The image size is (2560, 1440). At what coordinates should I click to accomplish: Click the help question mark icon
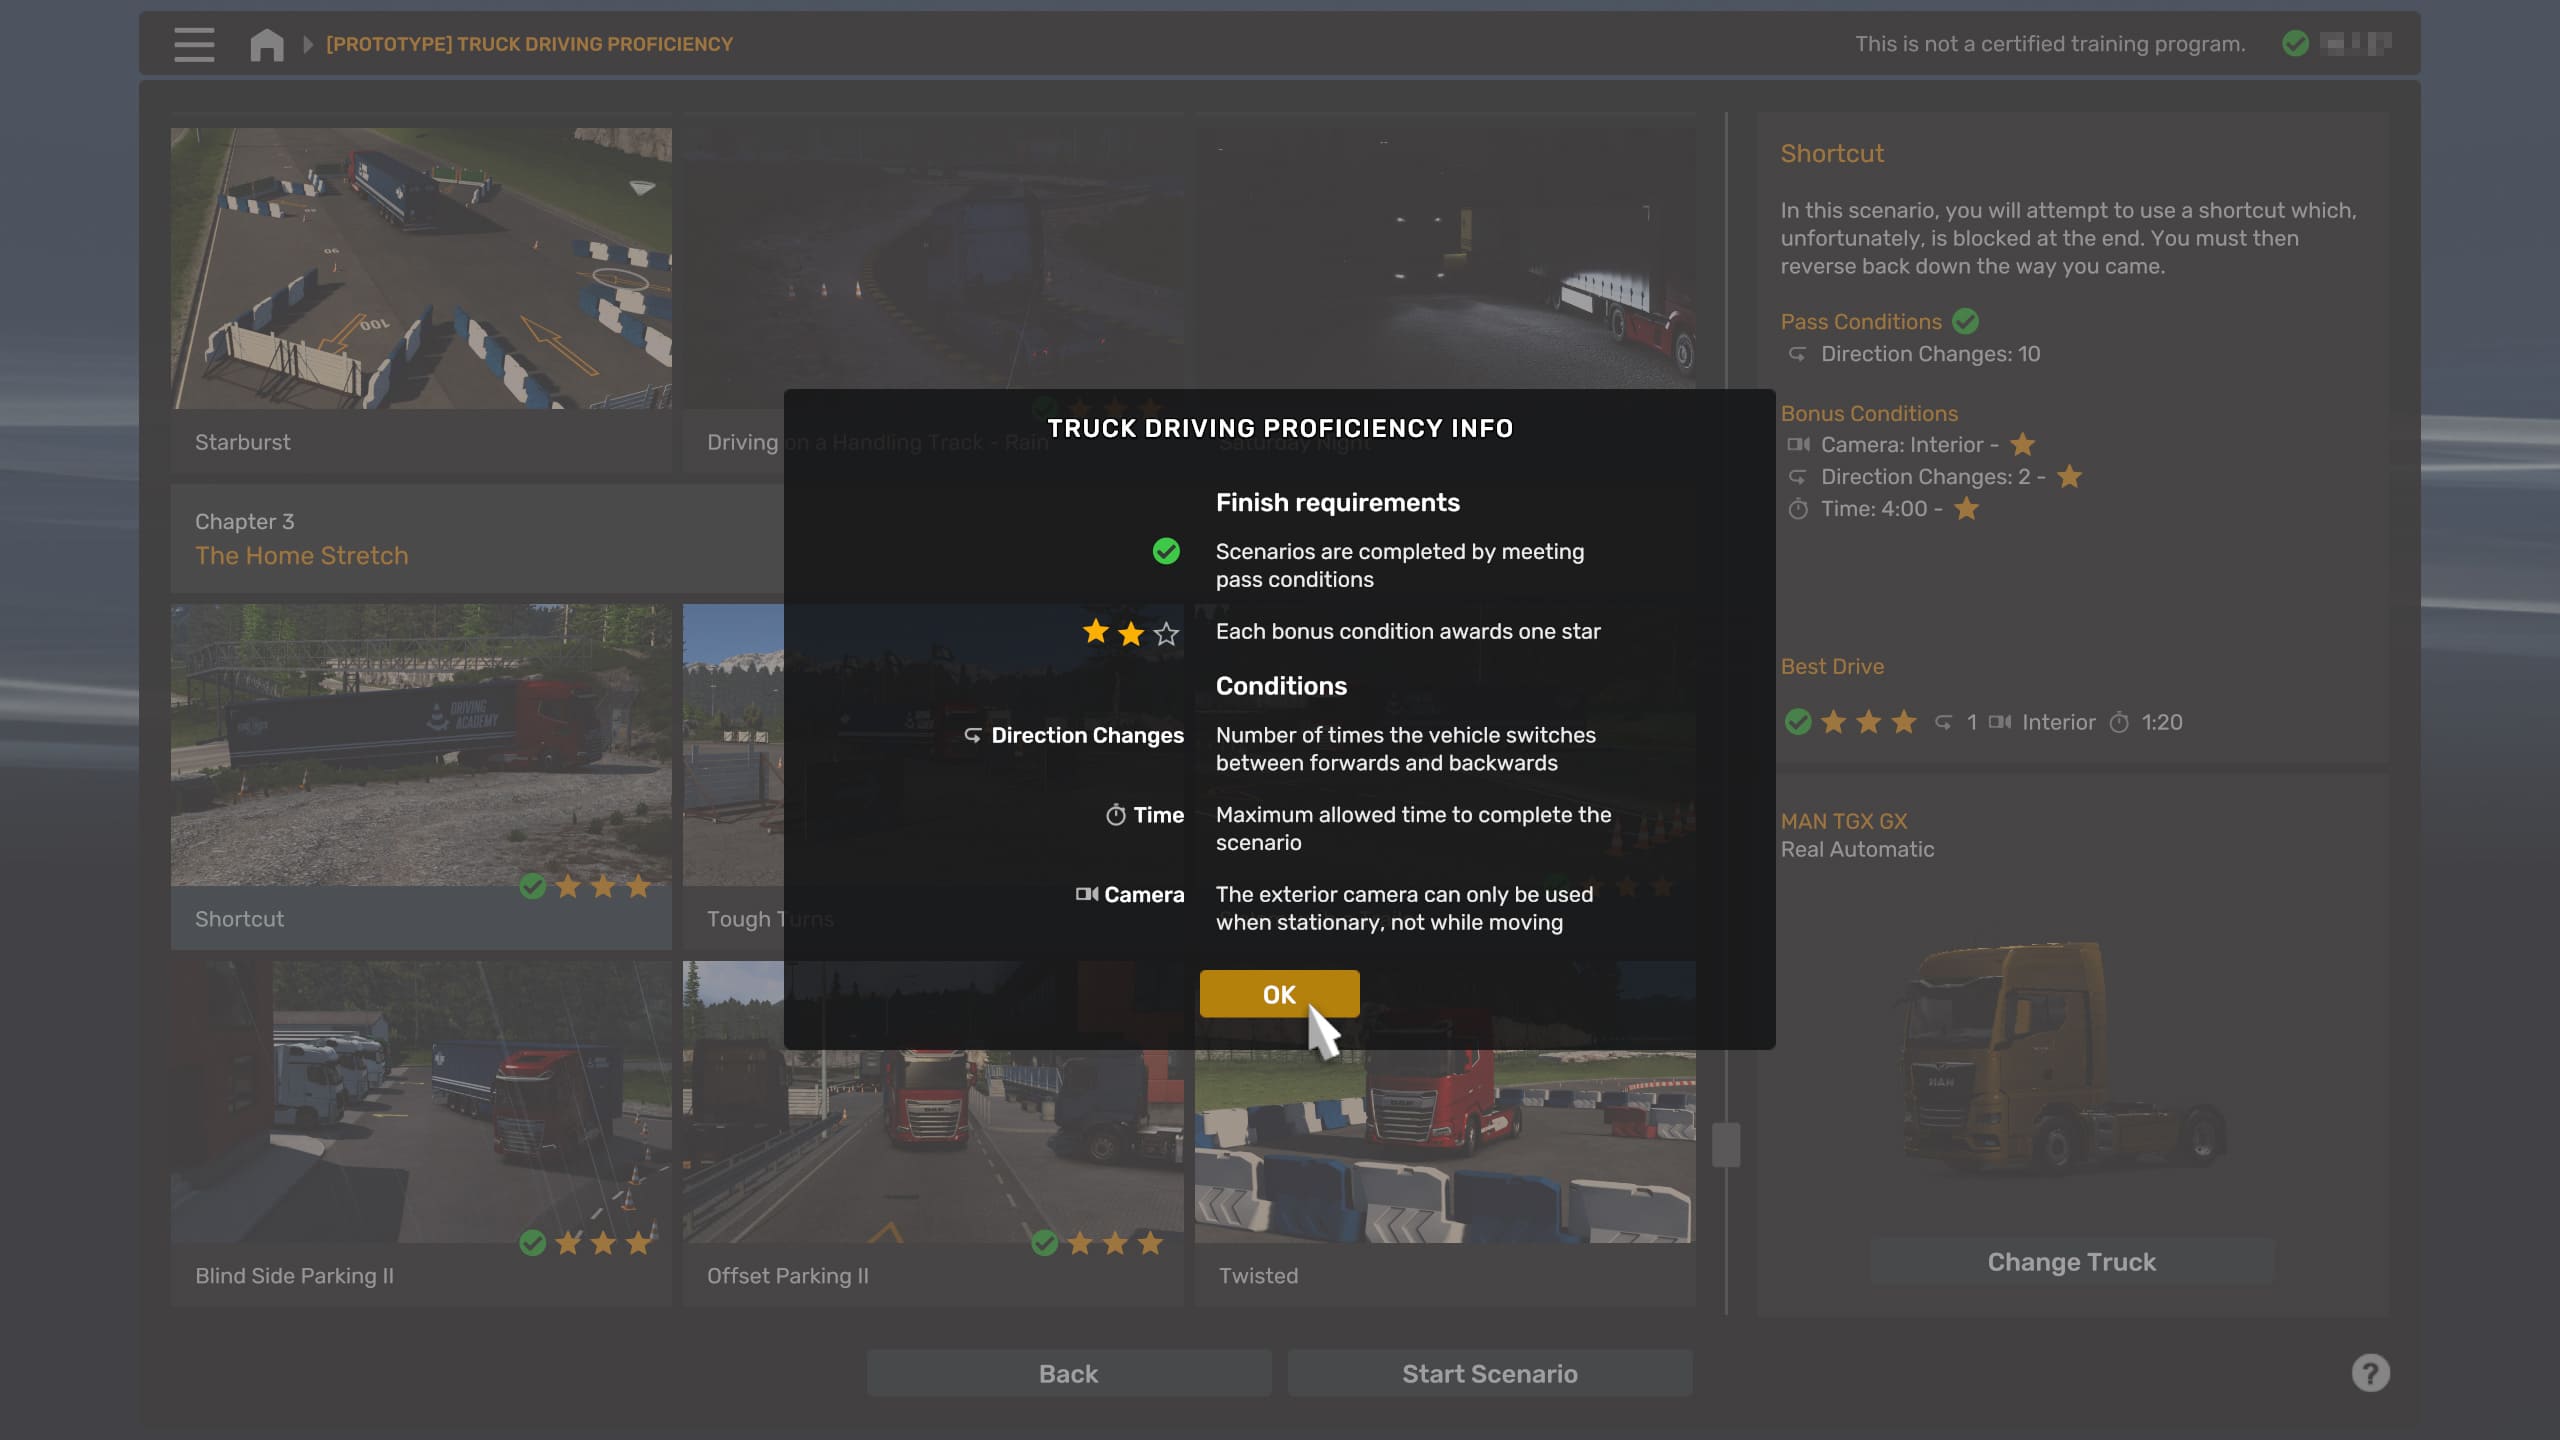[2370, 1373]
